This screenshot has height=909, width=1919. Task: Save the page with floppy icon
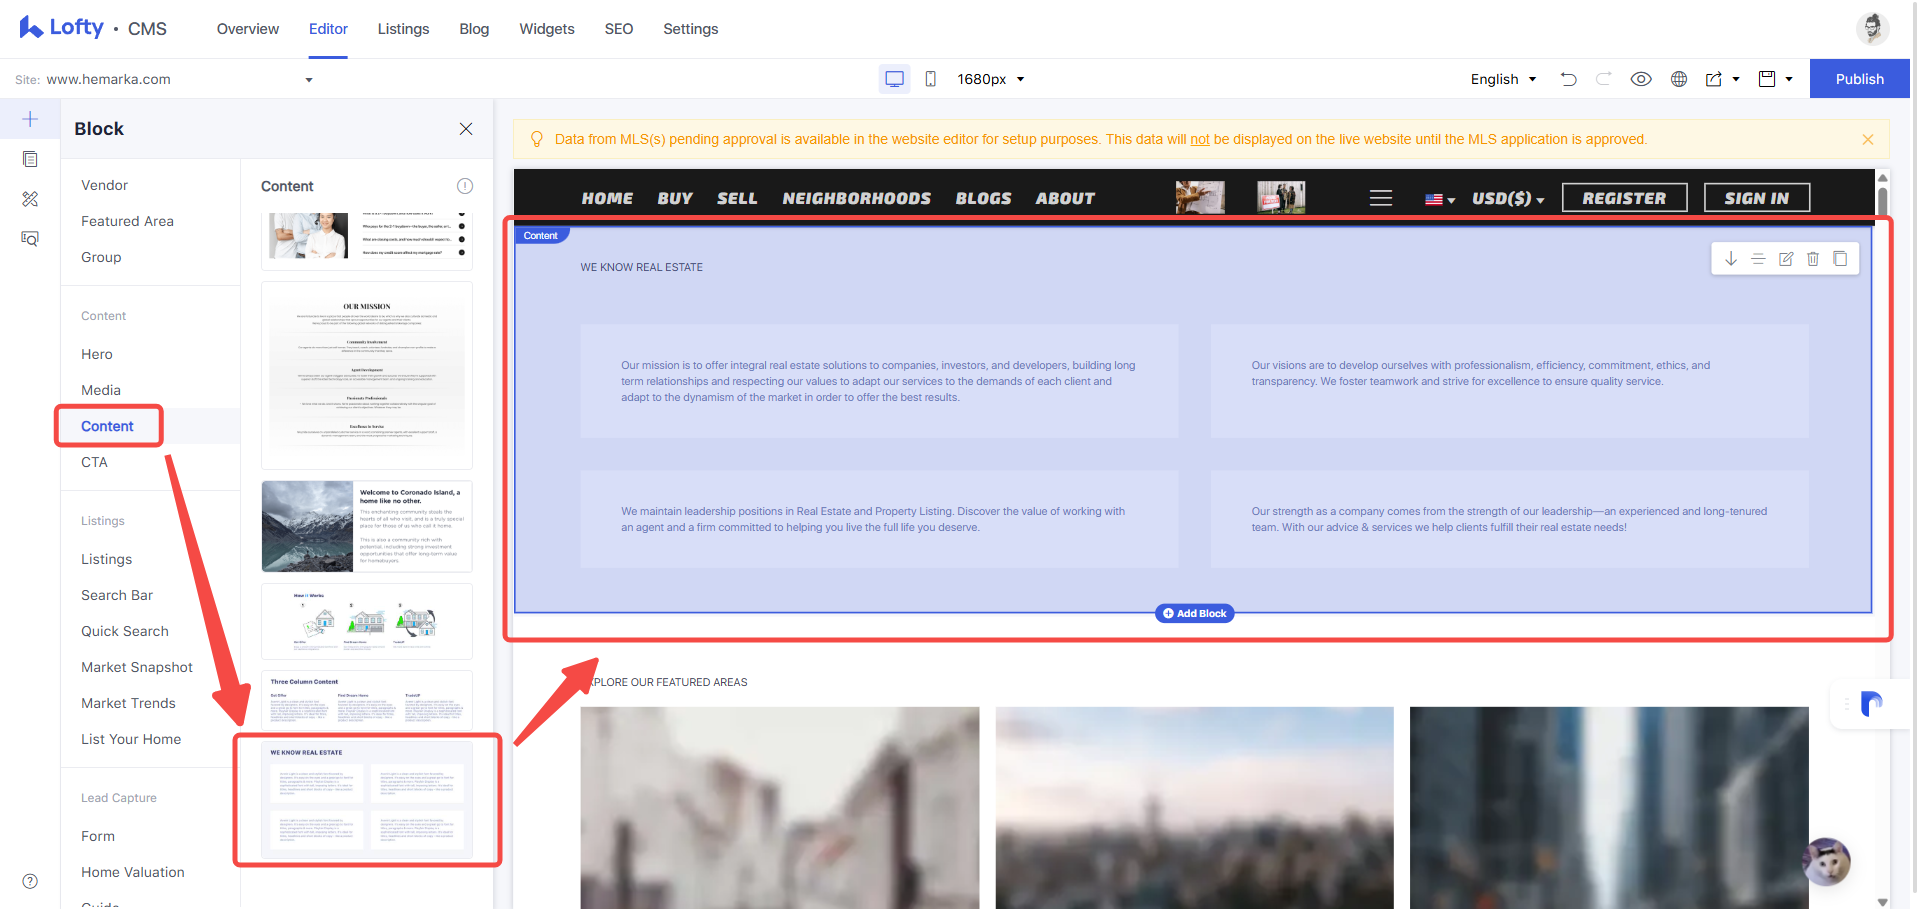[1767, 79]
